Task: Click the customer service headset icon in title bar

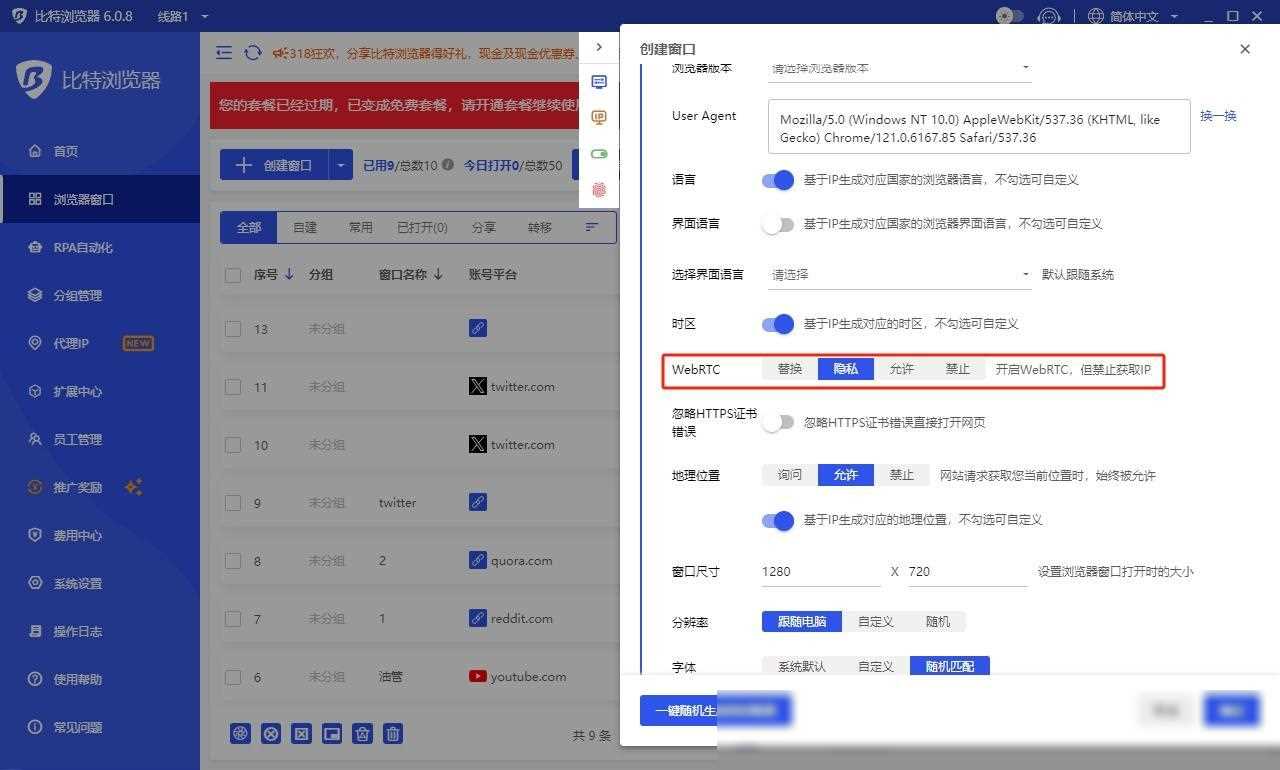Action: coord(1048,16)
